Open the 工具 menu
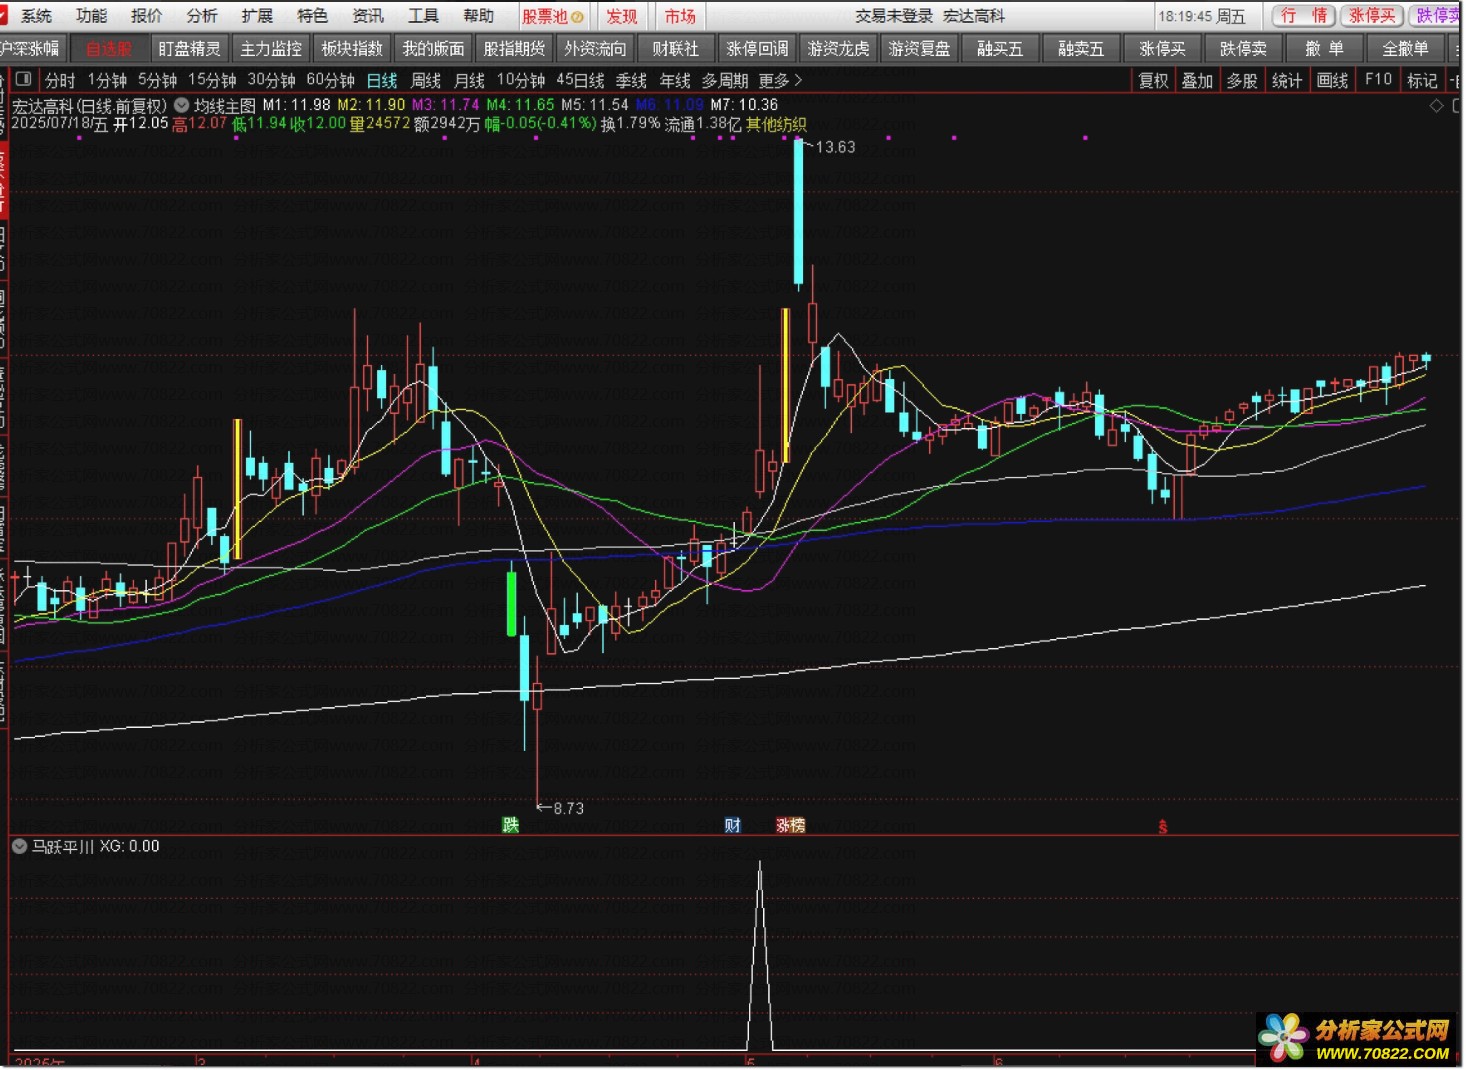This screenshot has height=1070, width=1466. pyautogui.click(x=423, y=16)
